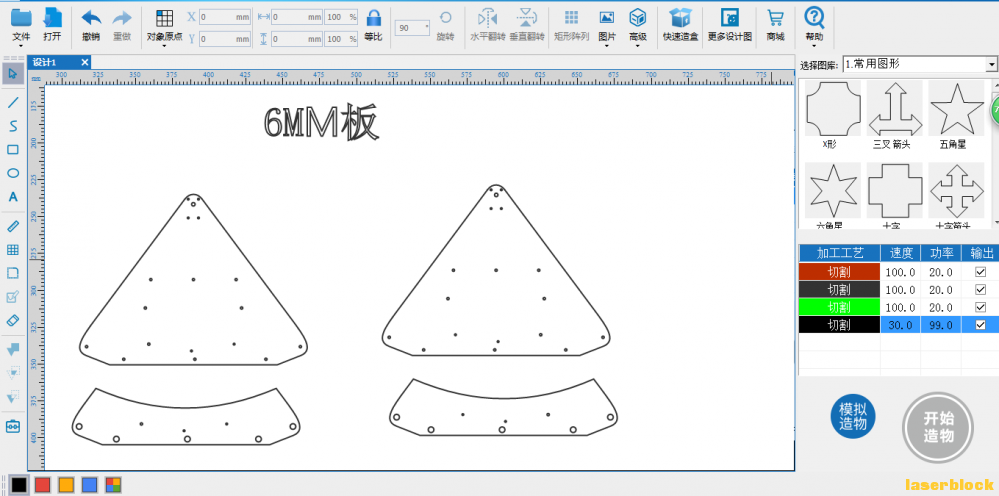The height and width of the screenshot is (496, 999).
Task: Click 快速造盒 quick box maker
Action: point(681,24)
